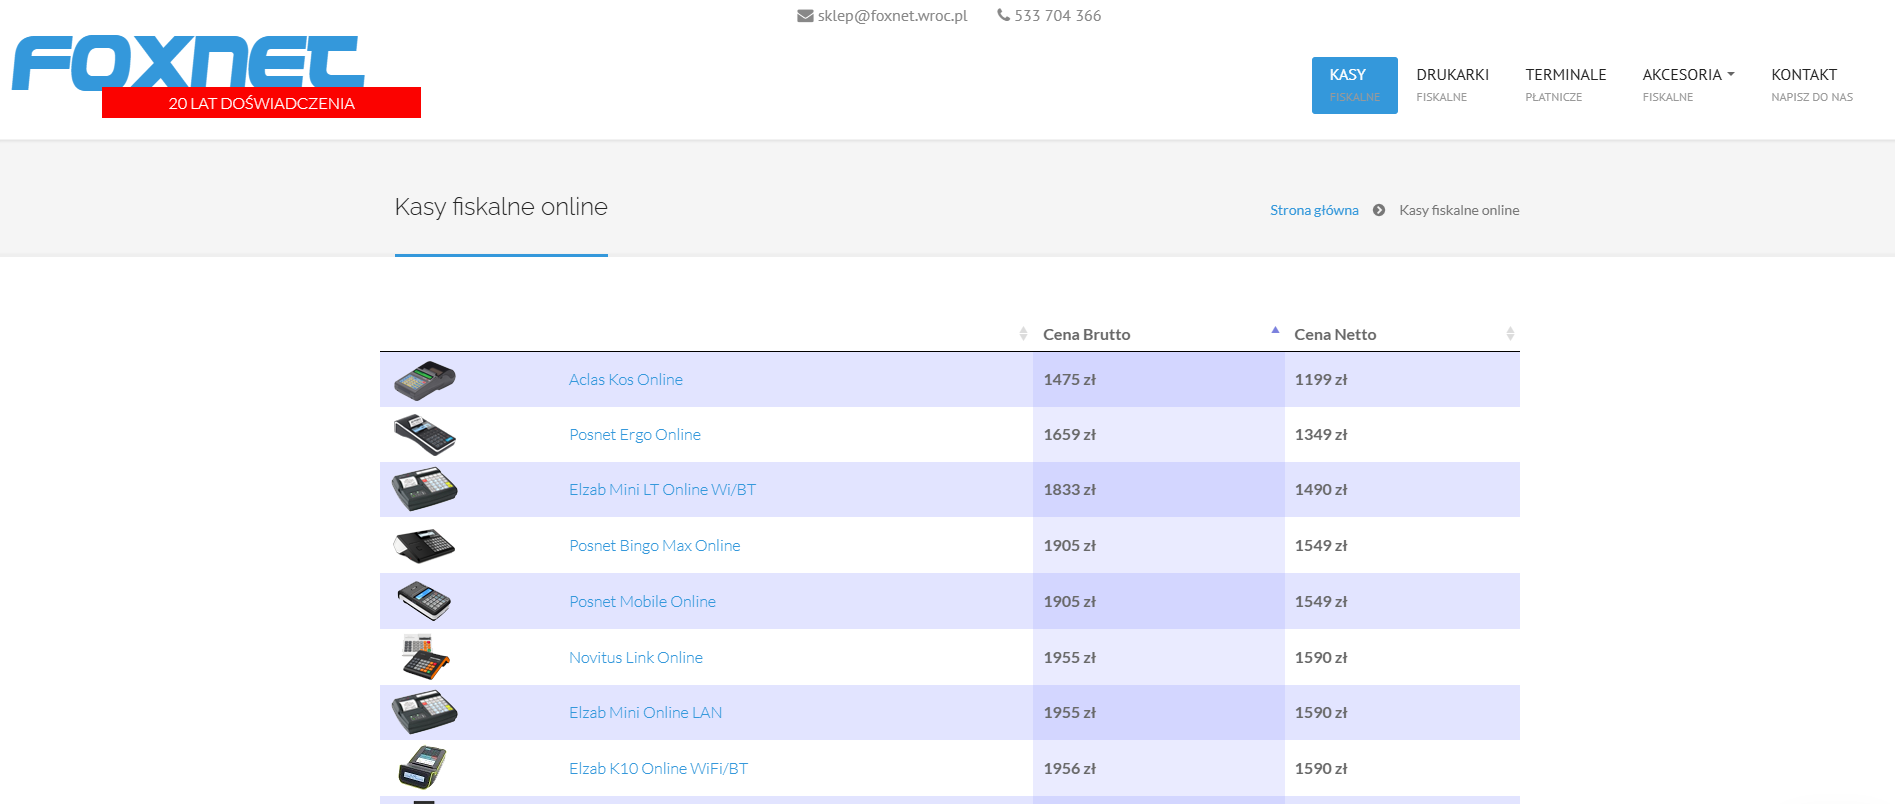Image resolution: width=1895 pixels, height=804 pixels.
Task: Click the 1349 zł netto price
Action: click(x=1321, y=434)
